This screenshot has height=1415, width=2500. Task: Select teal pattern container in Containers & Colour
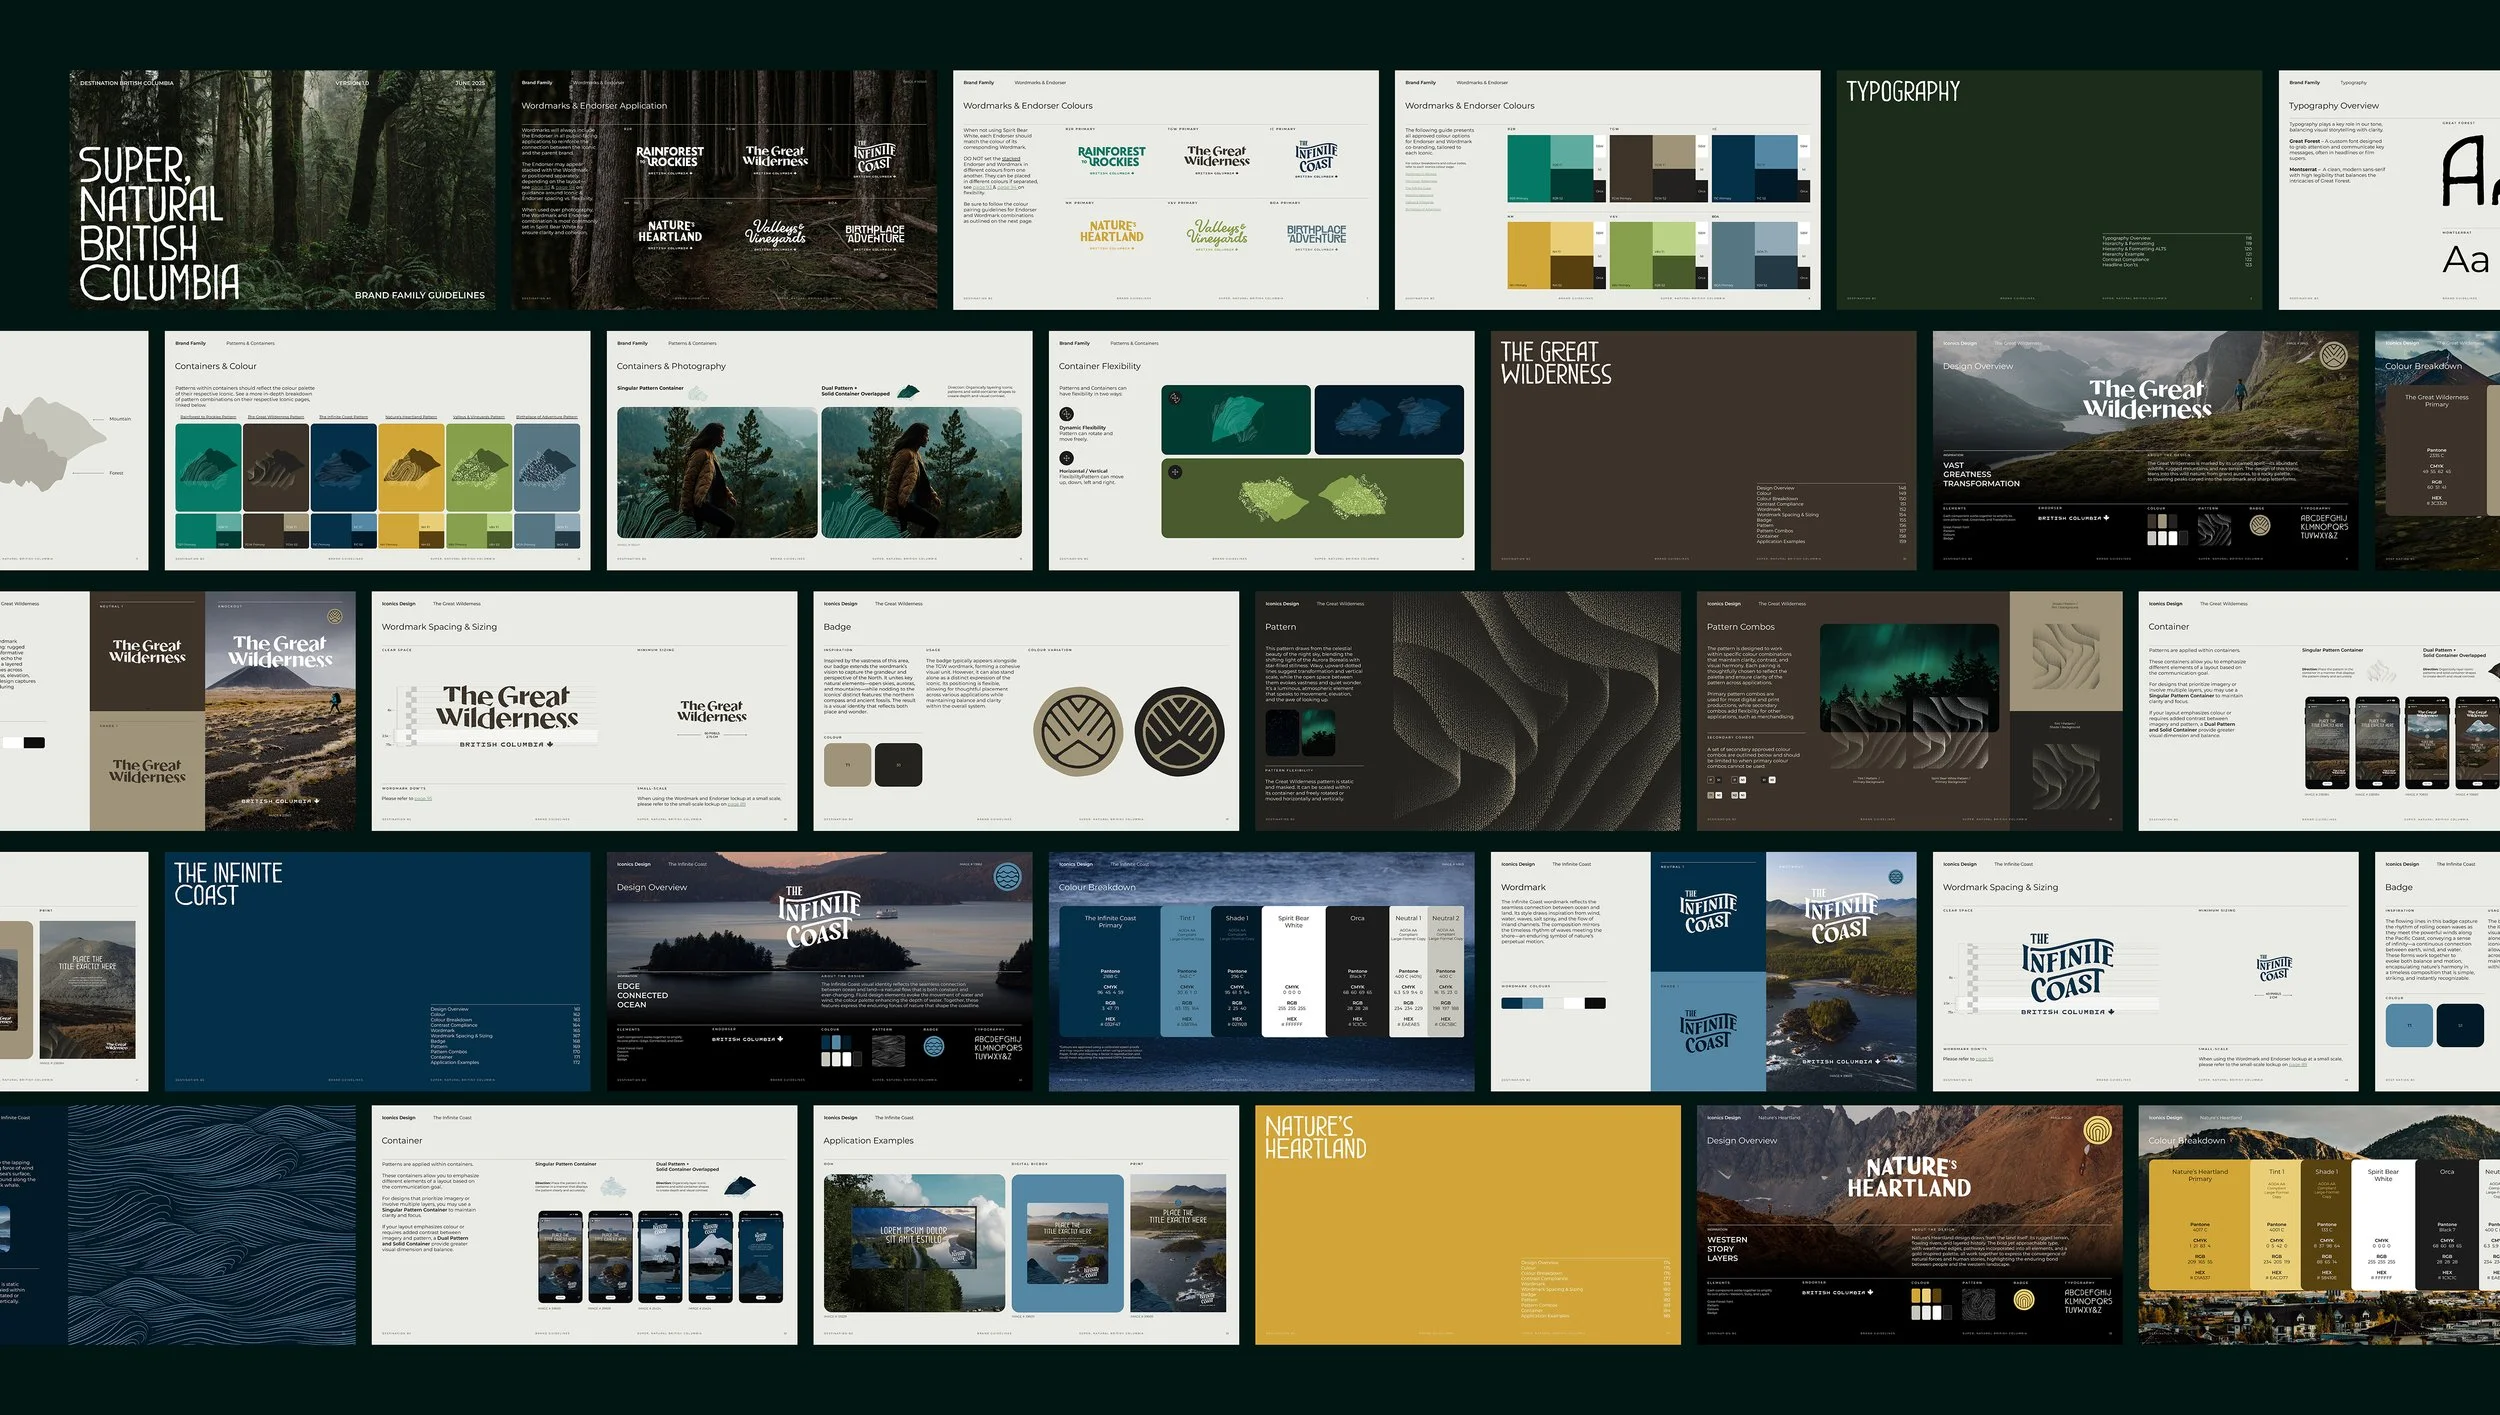(x=208, y=467)
